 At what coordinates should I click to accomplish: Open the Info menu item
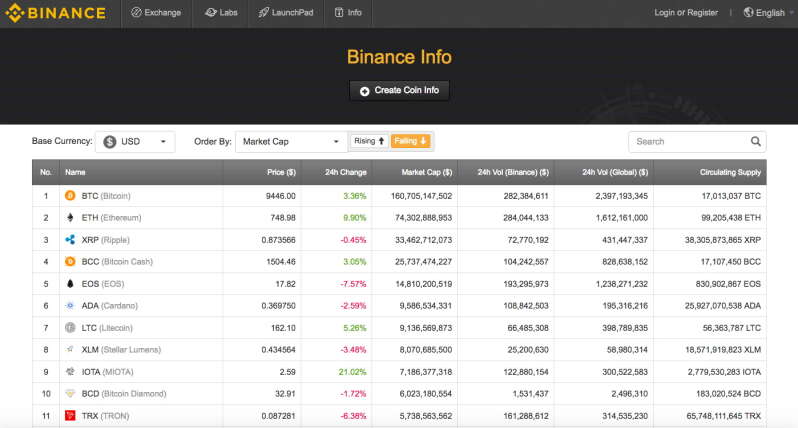click(348, 13)
